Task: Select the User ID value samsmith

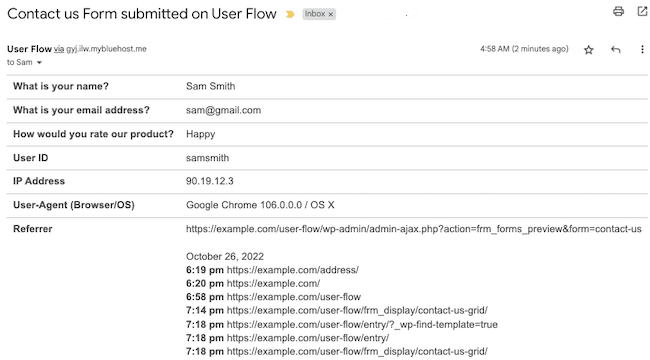Action: [207, 158]
